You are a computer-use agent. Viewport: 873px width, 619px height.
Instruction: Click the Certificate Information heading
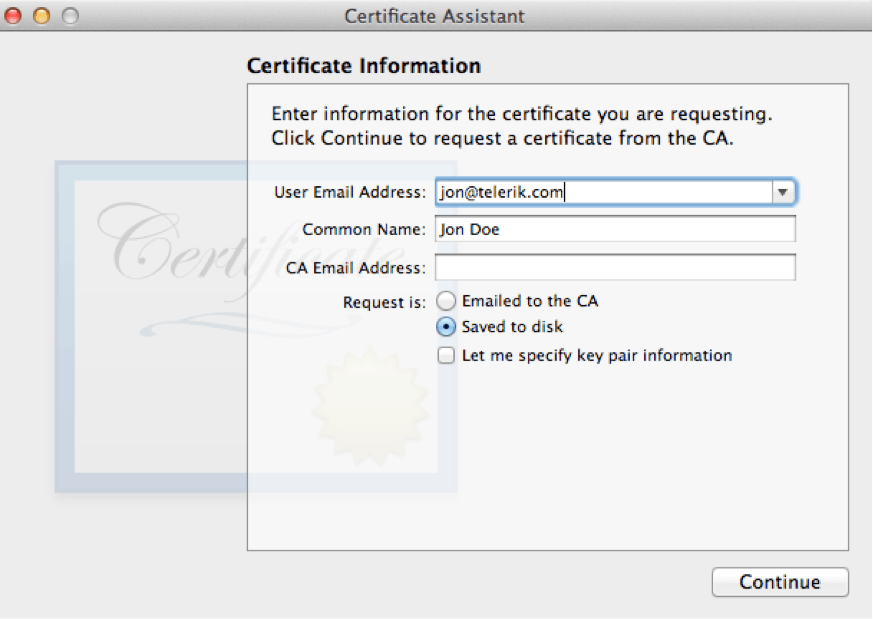(363, 66)
